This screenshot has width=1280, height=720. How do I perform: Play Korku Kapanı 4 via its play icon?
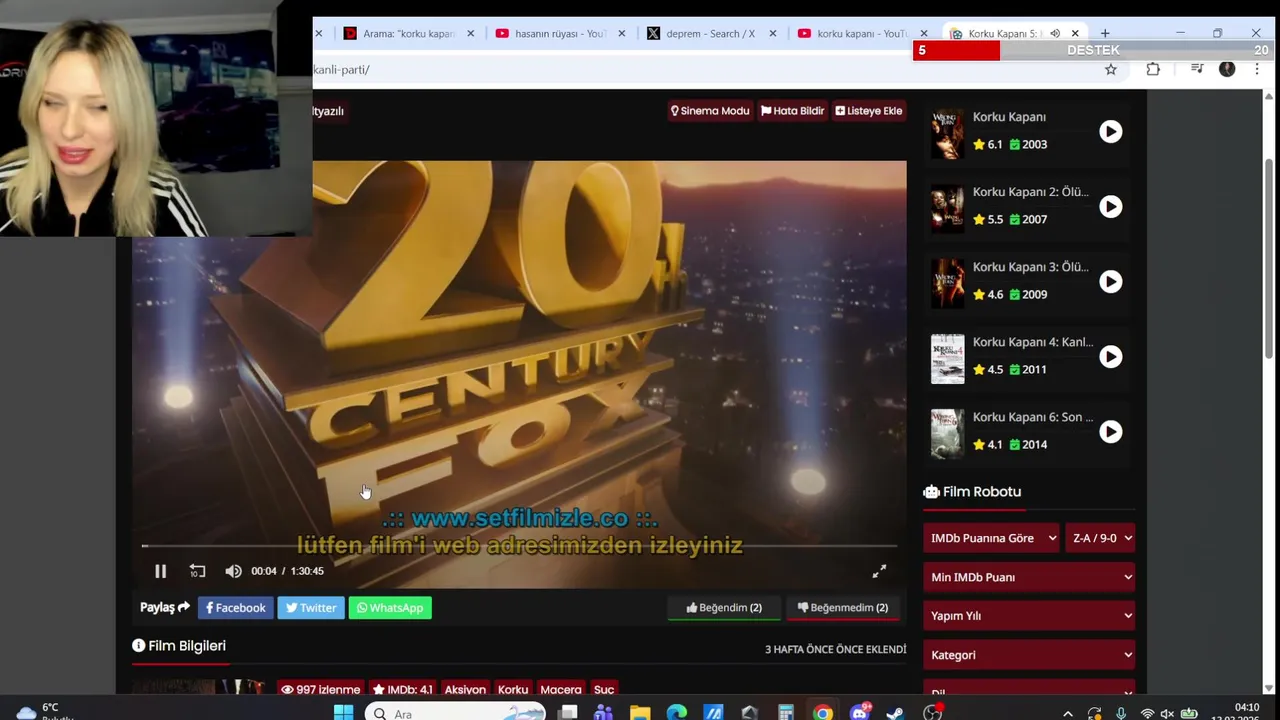(1111, 356)
